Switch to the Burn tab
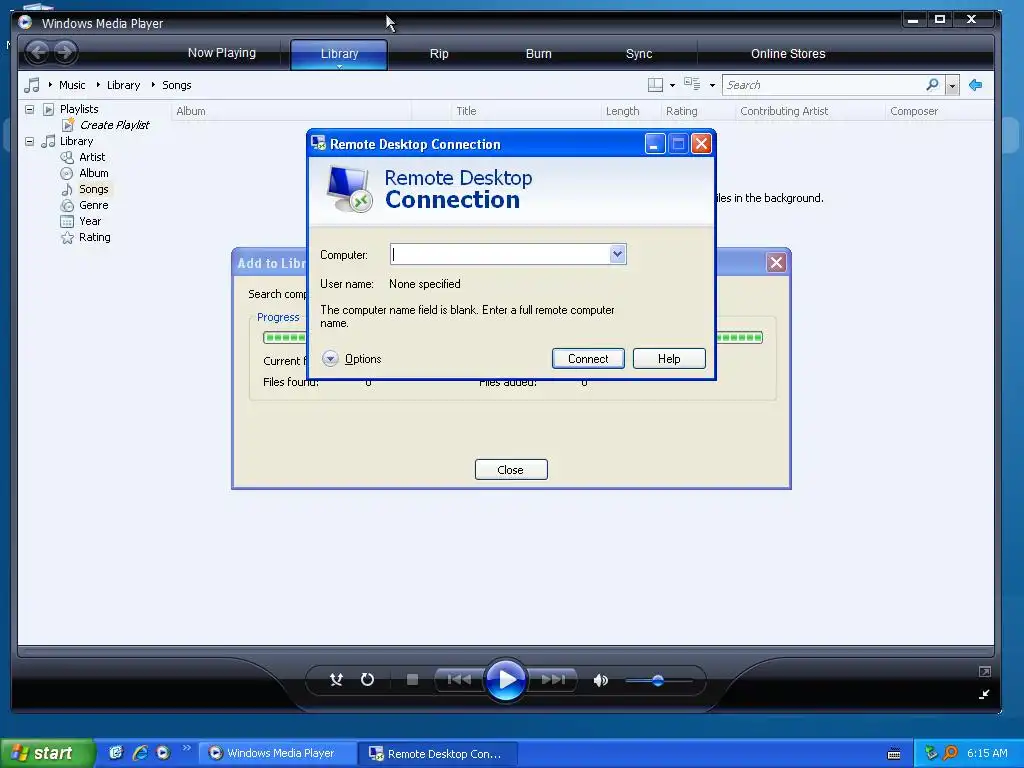 pyautogui.click(x=539, y=54)
